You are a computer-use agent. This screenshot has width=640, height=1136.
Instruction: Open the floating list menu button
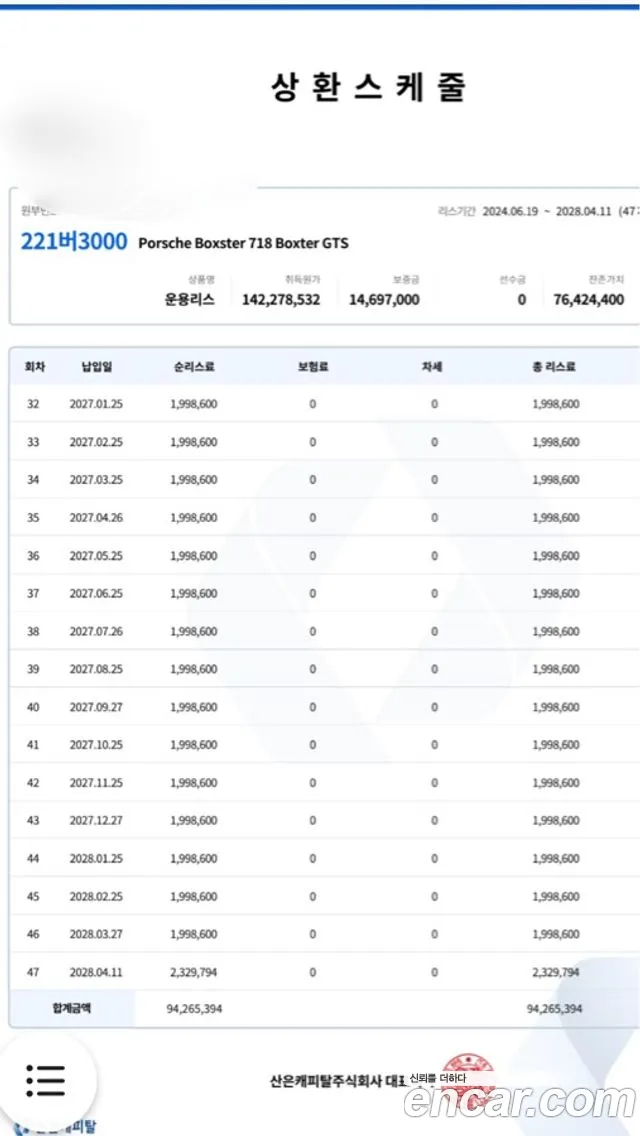pos(46,1080)
